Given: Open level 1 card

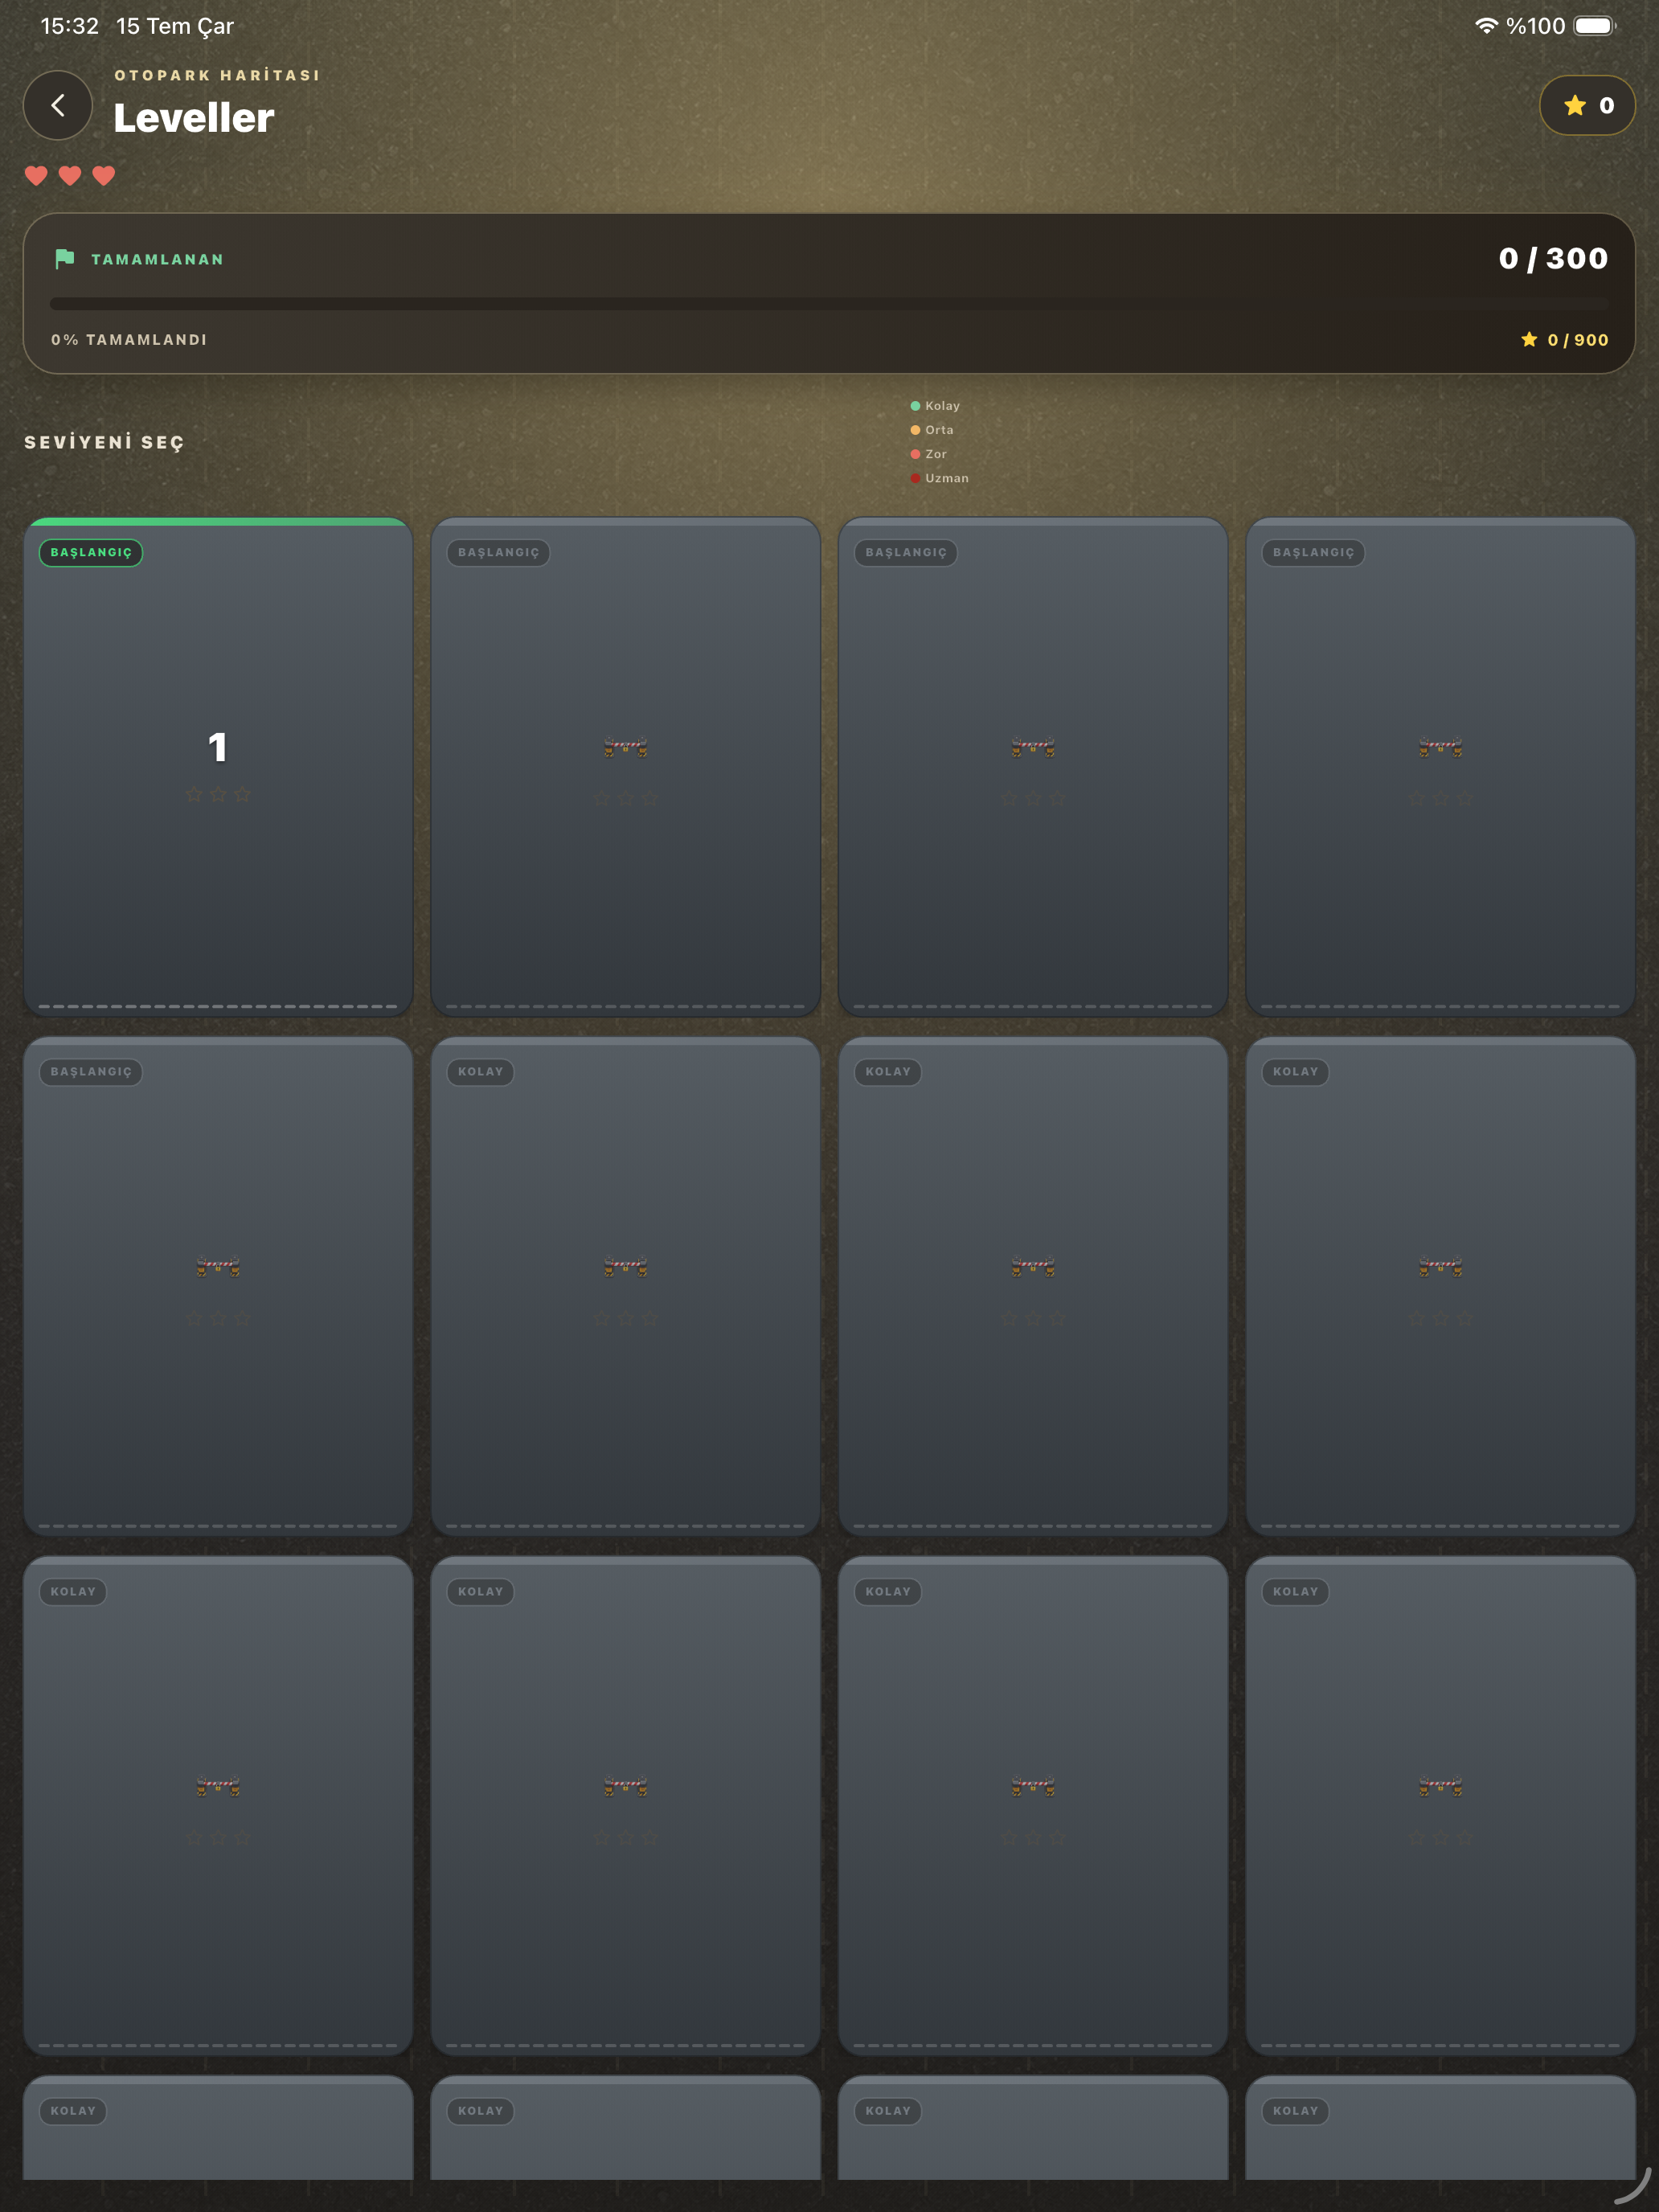Looking at the screenshot, I should click(x=218, y=767).
